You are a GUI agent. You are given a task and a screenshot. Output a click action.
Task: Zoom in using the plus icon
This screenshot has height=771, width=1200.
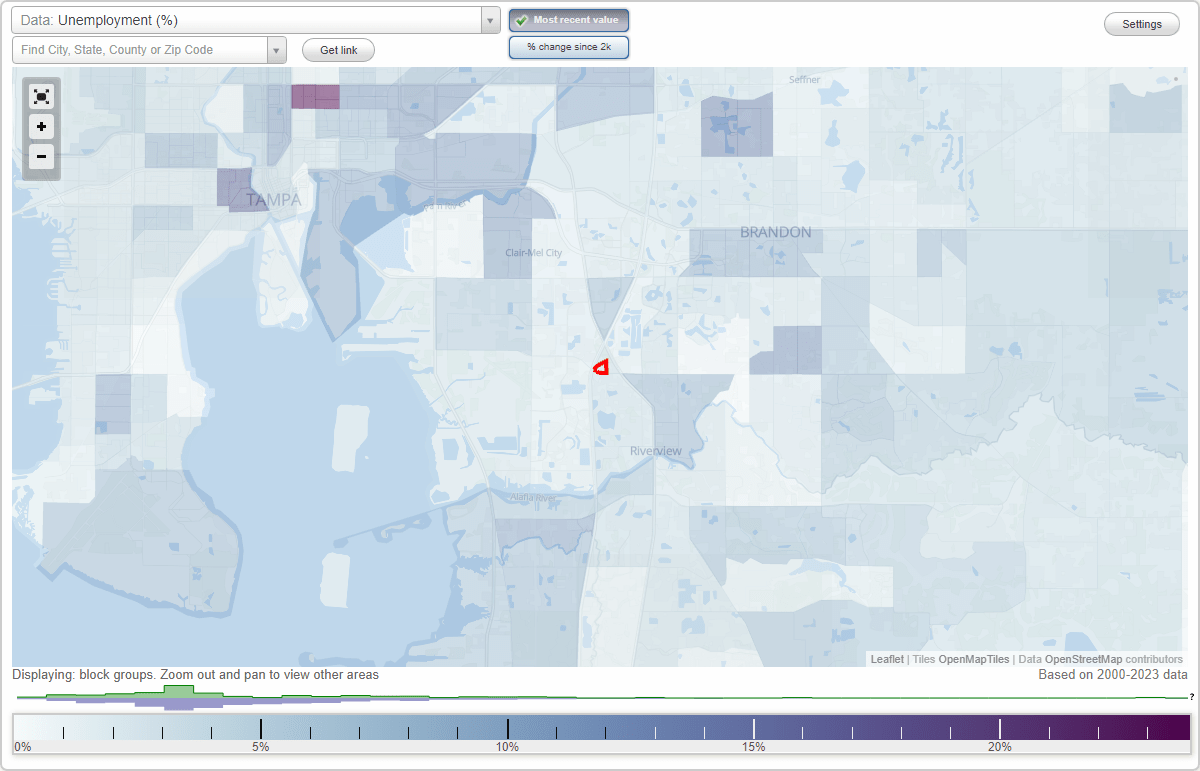click(x=41, y=127)
